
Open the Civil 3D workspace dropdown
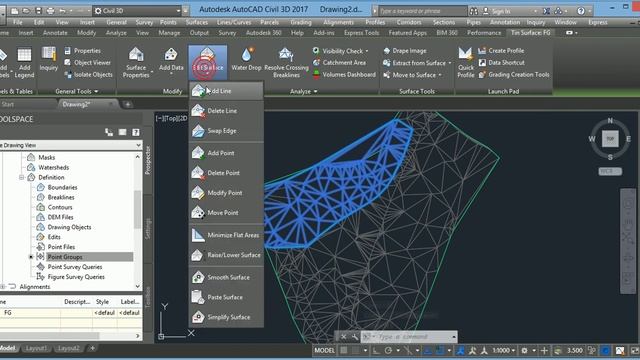(138, 11)
